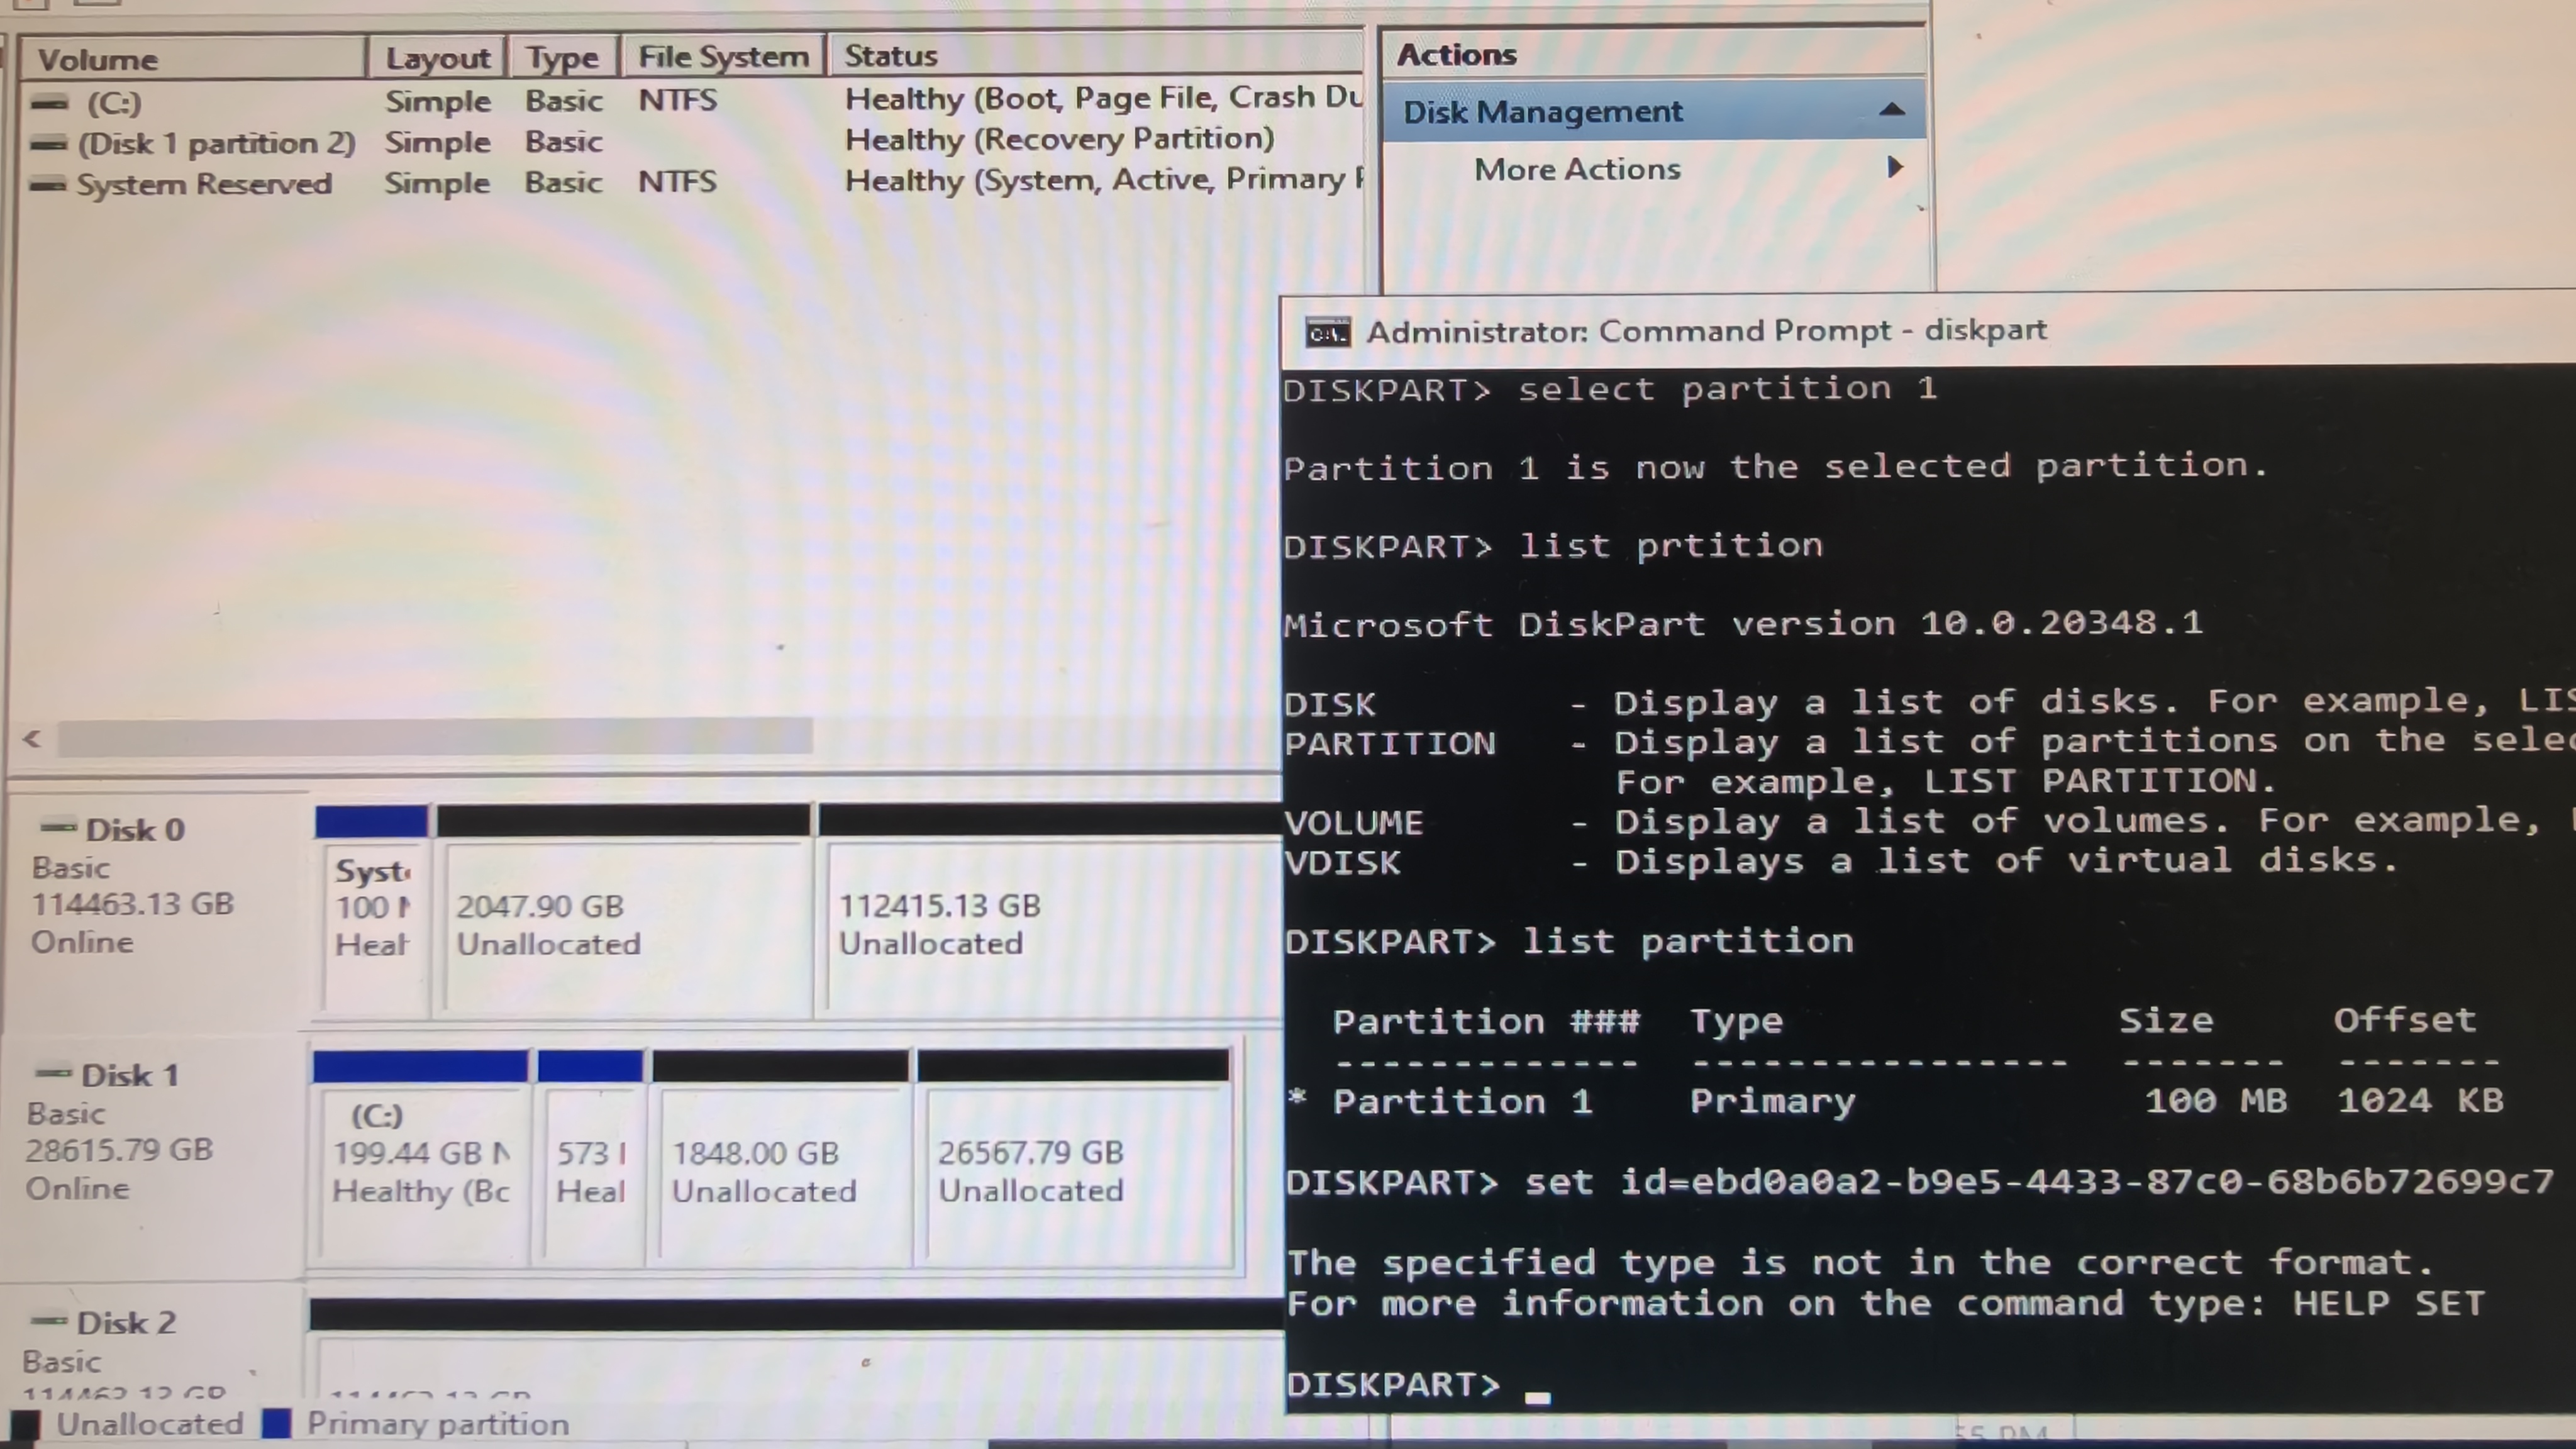Click the Disk 0 drive icon
Screen dimensions: 2576x1449
tap(58, 827)
